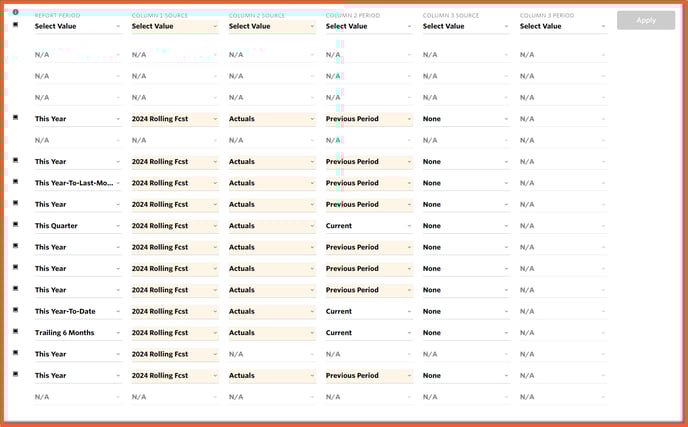The height and width of the screenshot is (427, 688).
Task: Open the This Year-To-Date report period dropdown
Action: coord(78,311)
